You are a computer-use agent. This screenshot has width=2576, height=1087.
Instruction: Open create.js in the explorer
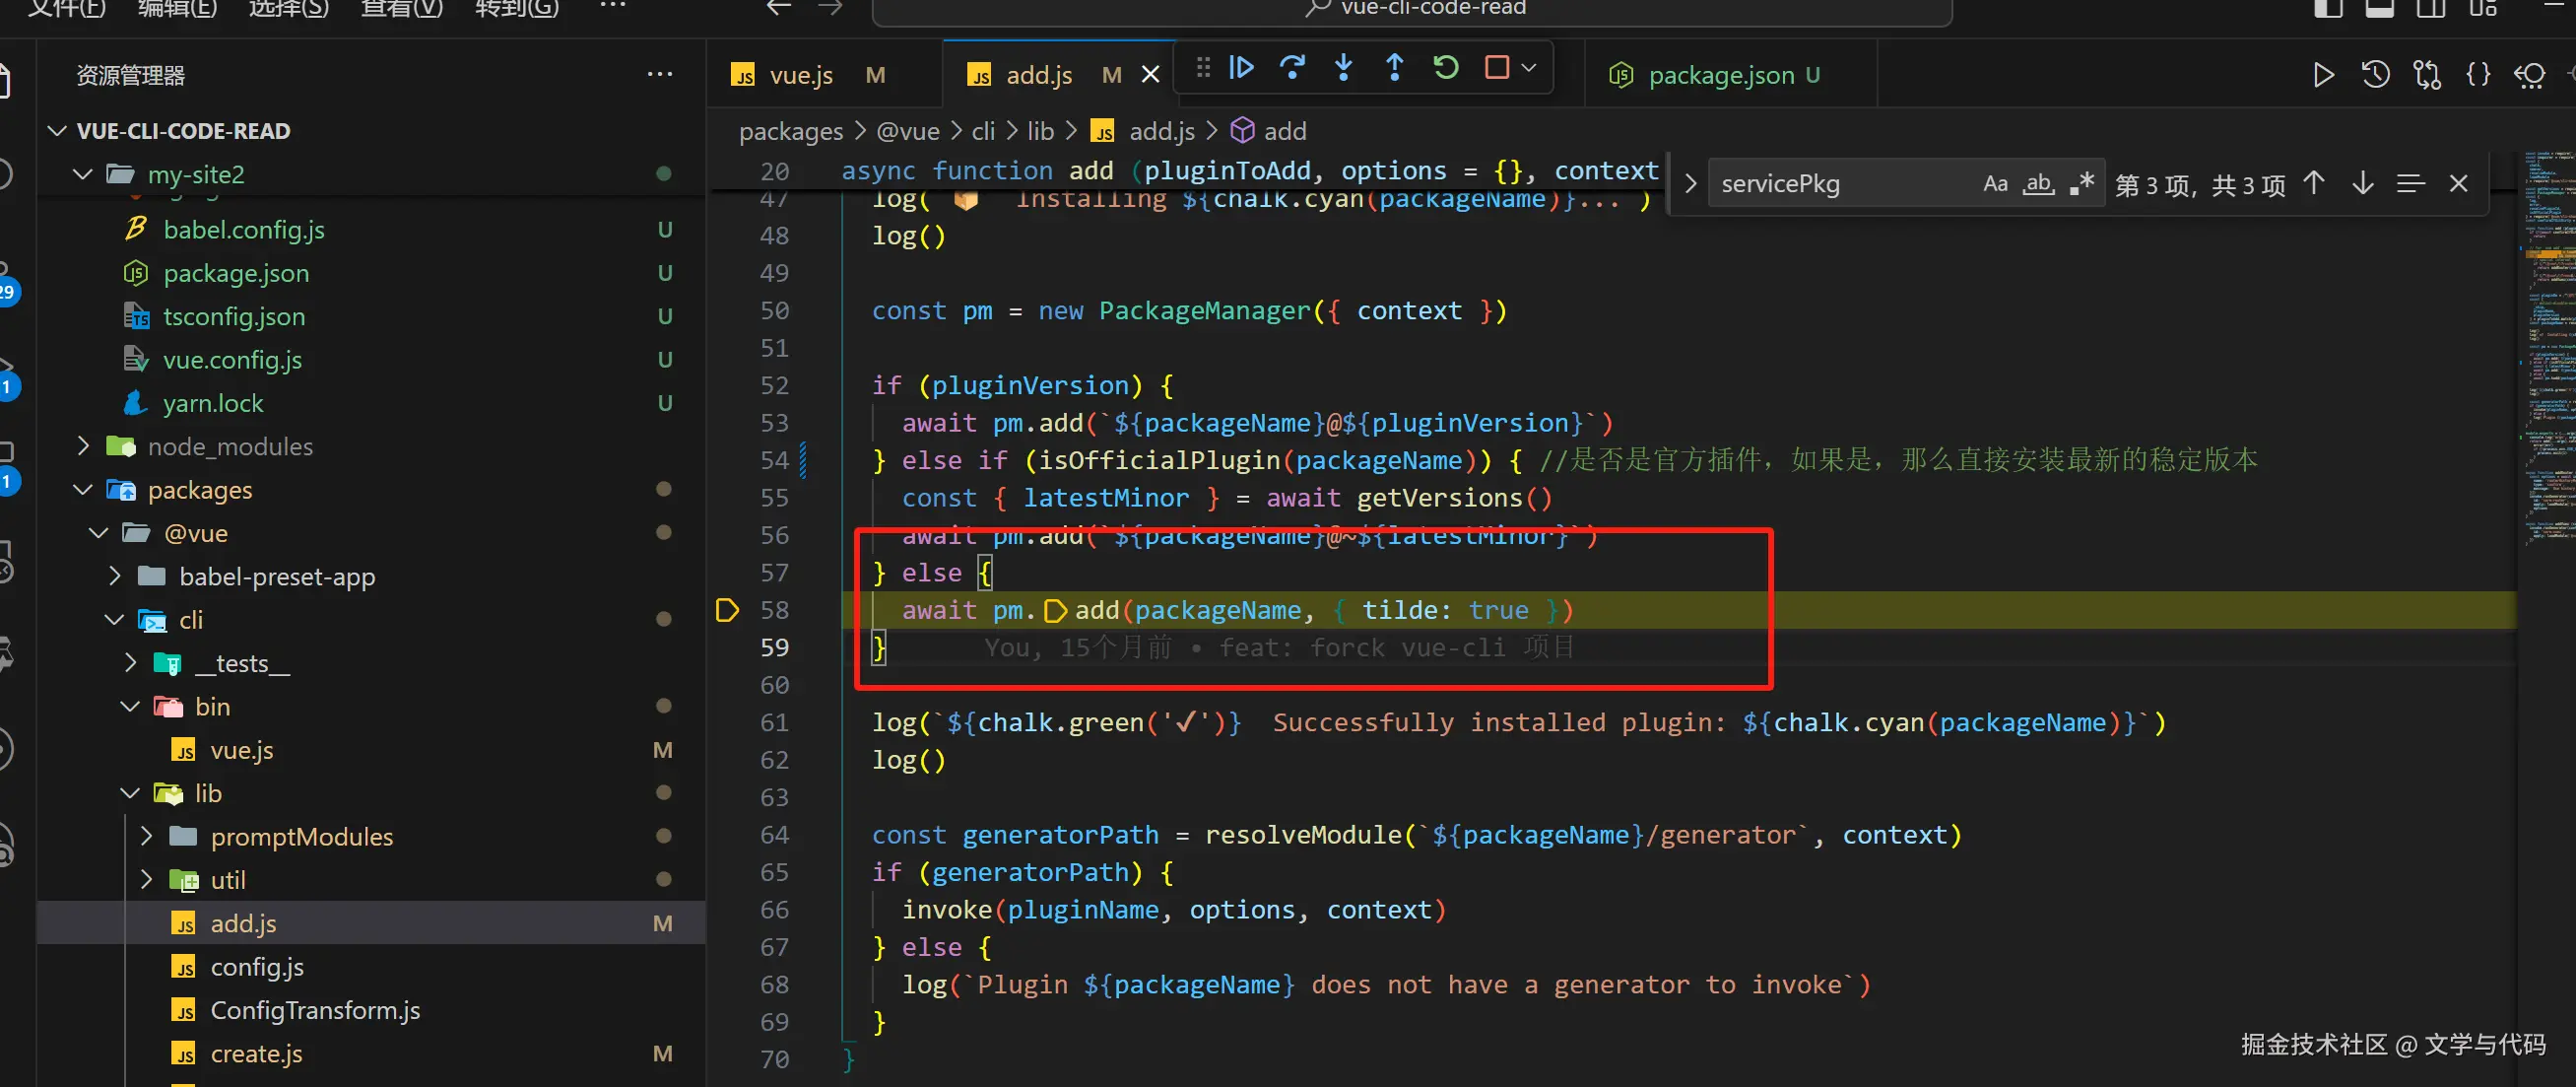(x=256, y=1053)
